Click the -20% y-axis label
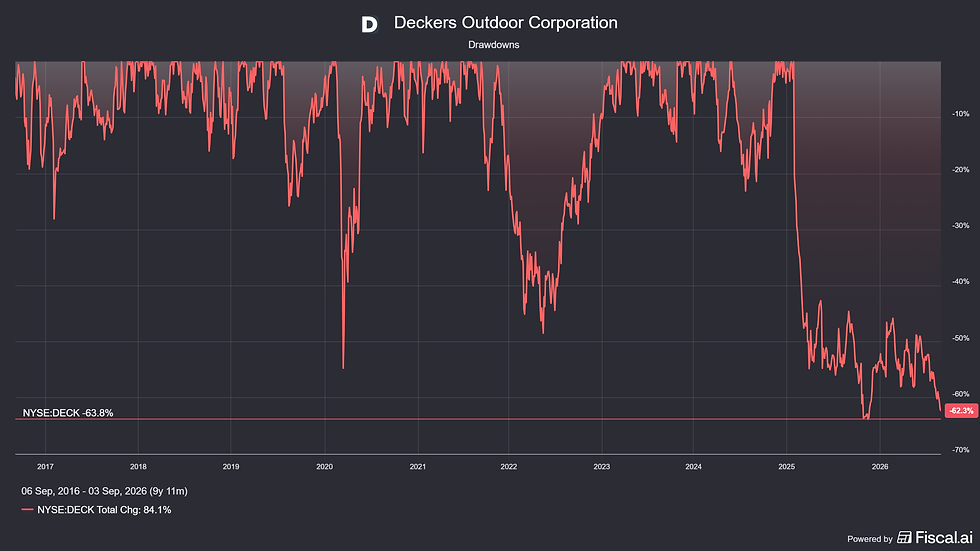 pyautogui.click(x=961, y=170)
